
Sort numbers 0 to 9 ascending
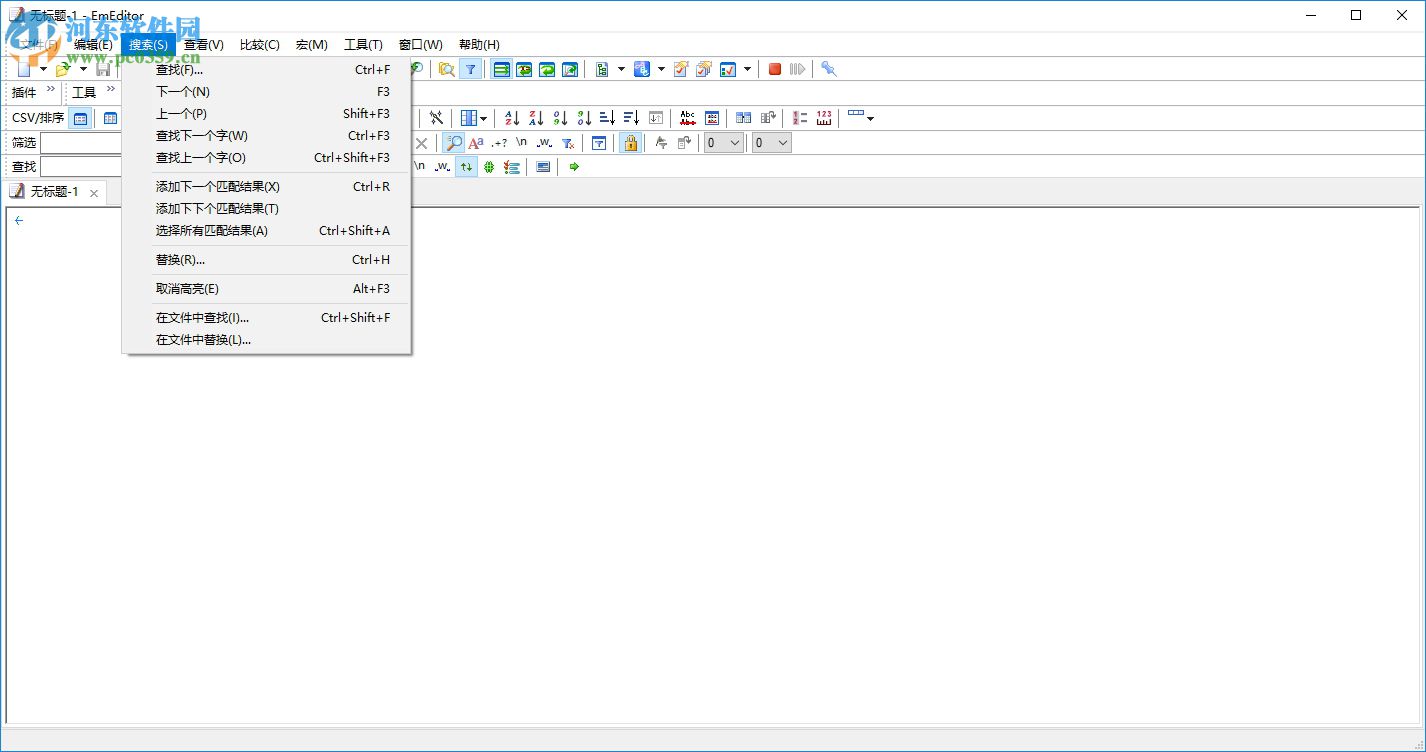560,118
